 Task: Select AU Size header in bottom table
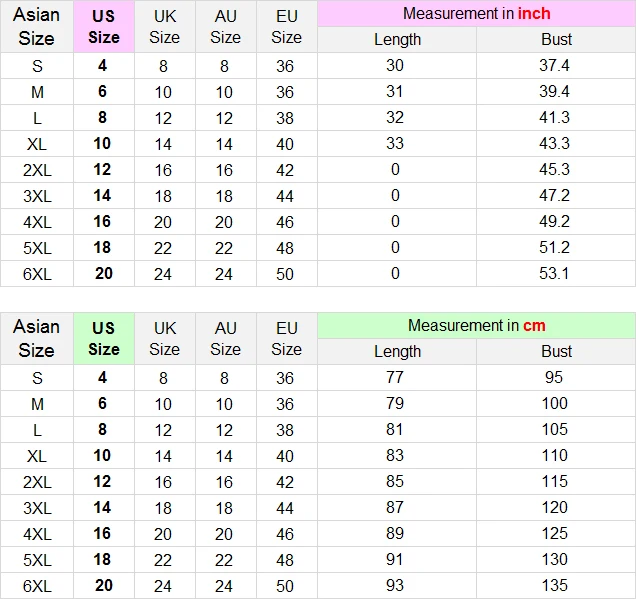[226, 339]
